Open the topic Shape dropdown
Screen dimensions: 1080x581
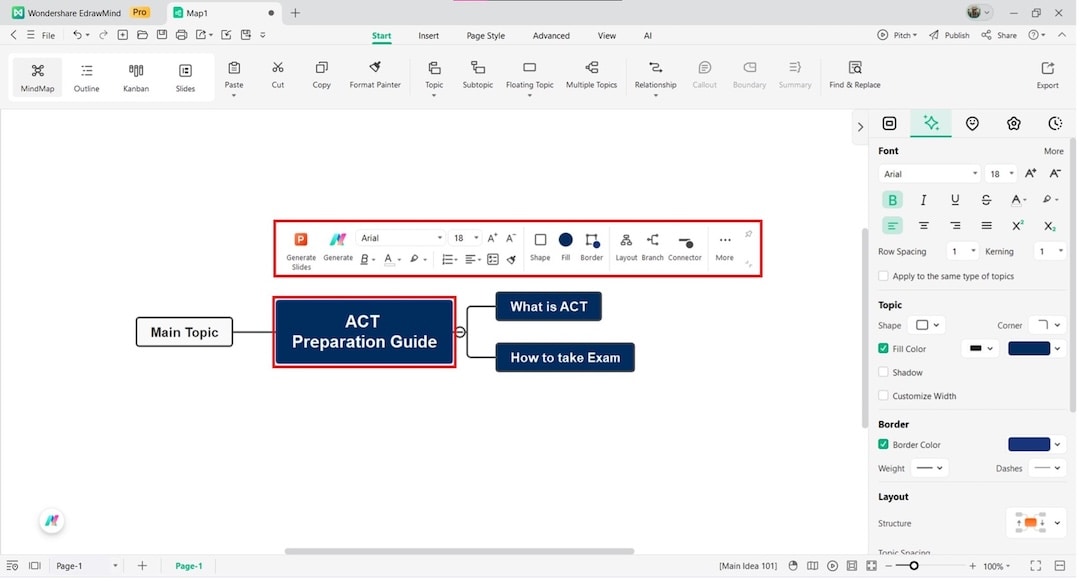click(x=928, y=325)
